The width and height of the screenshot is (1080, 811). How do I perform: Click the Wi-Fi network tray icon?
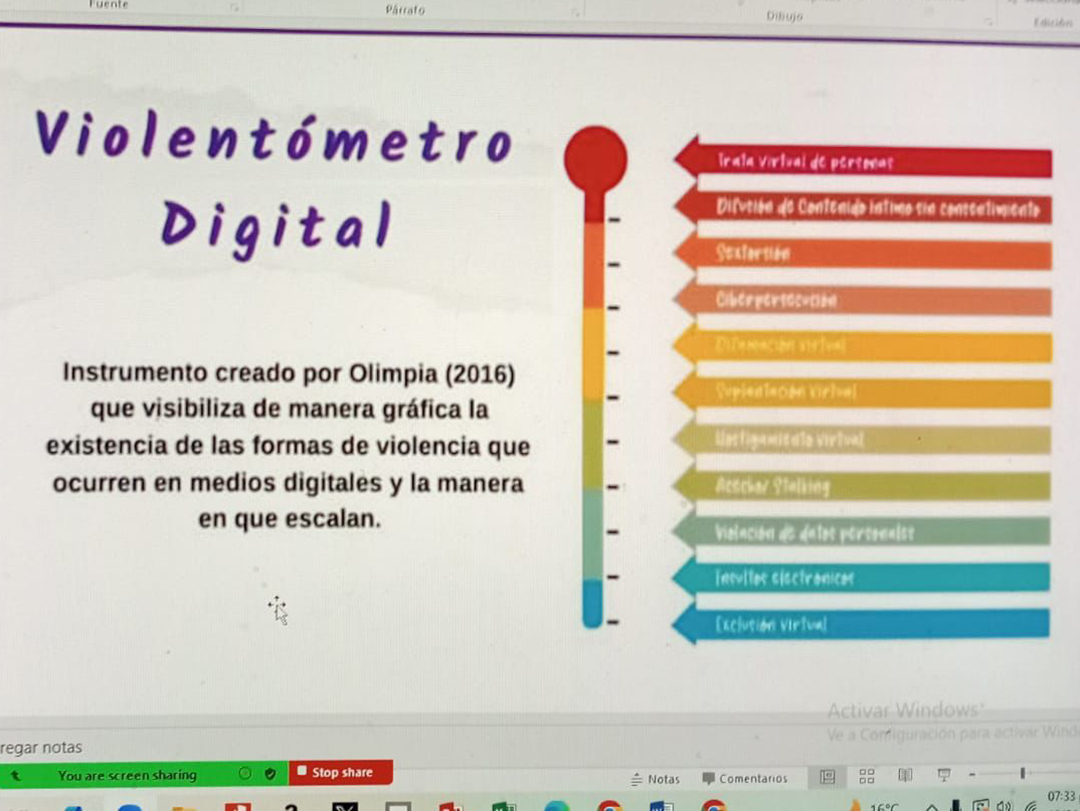click(x=1030, y=806)
